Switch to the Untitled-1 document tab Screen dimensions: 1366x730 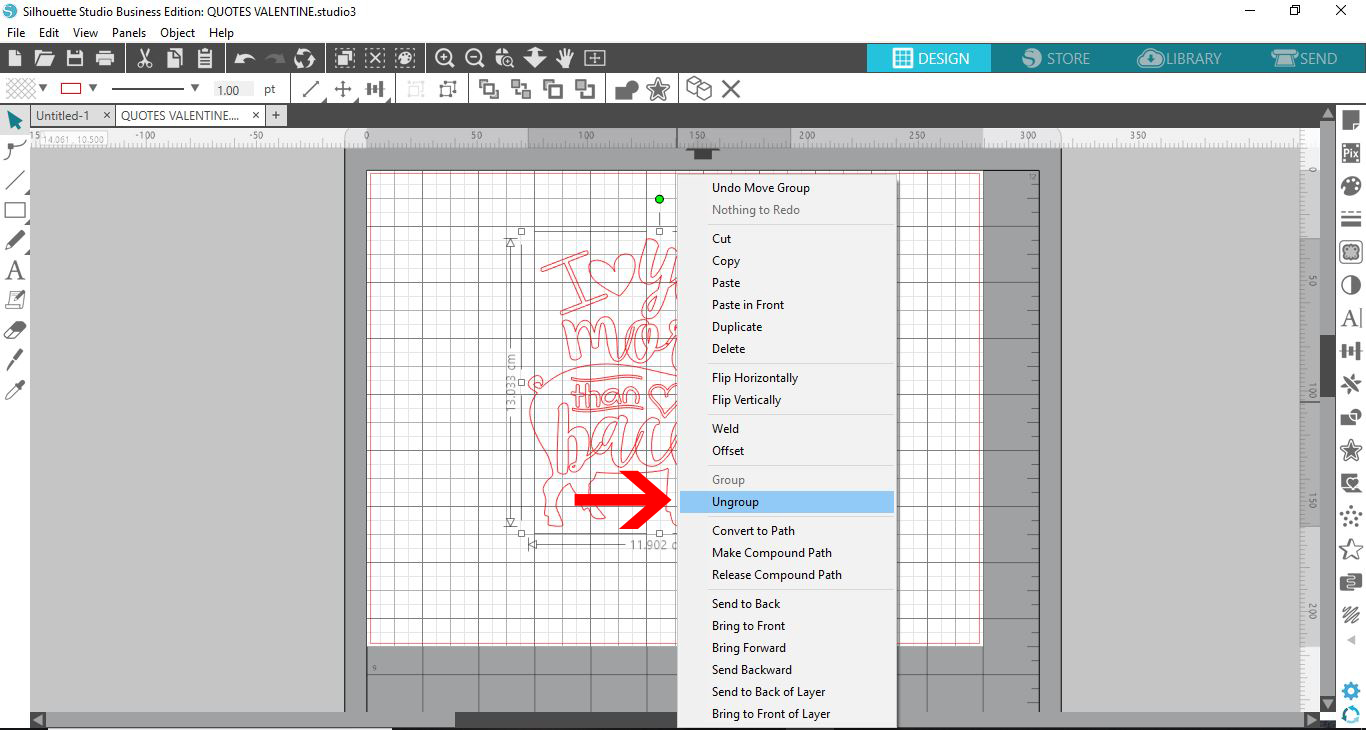pos(63,115)
